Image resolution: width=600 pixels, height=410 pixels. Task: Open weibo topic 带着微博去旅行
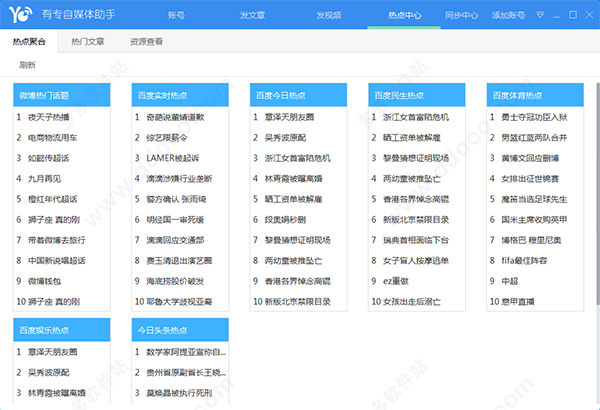pyautogui.click(x=57, y=240)
